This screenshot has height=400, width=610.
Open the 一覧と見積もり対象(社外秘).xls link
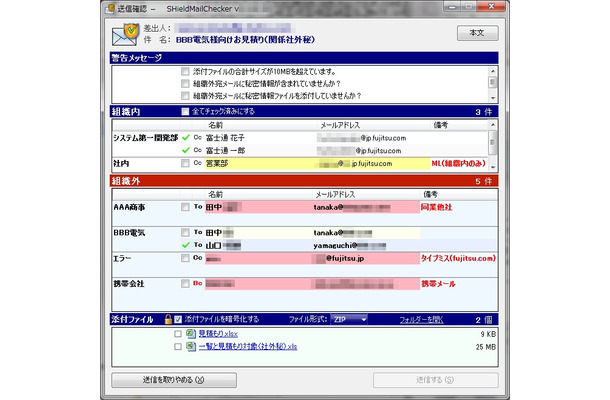[x=248, y=346]
